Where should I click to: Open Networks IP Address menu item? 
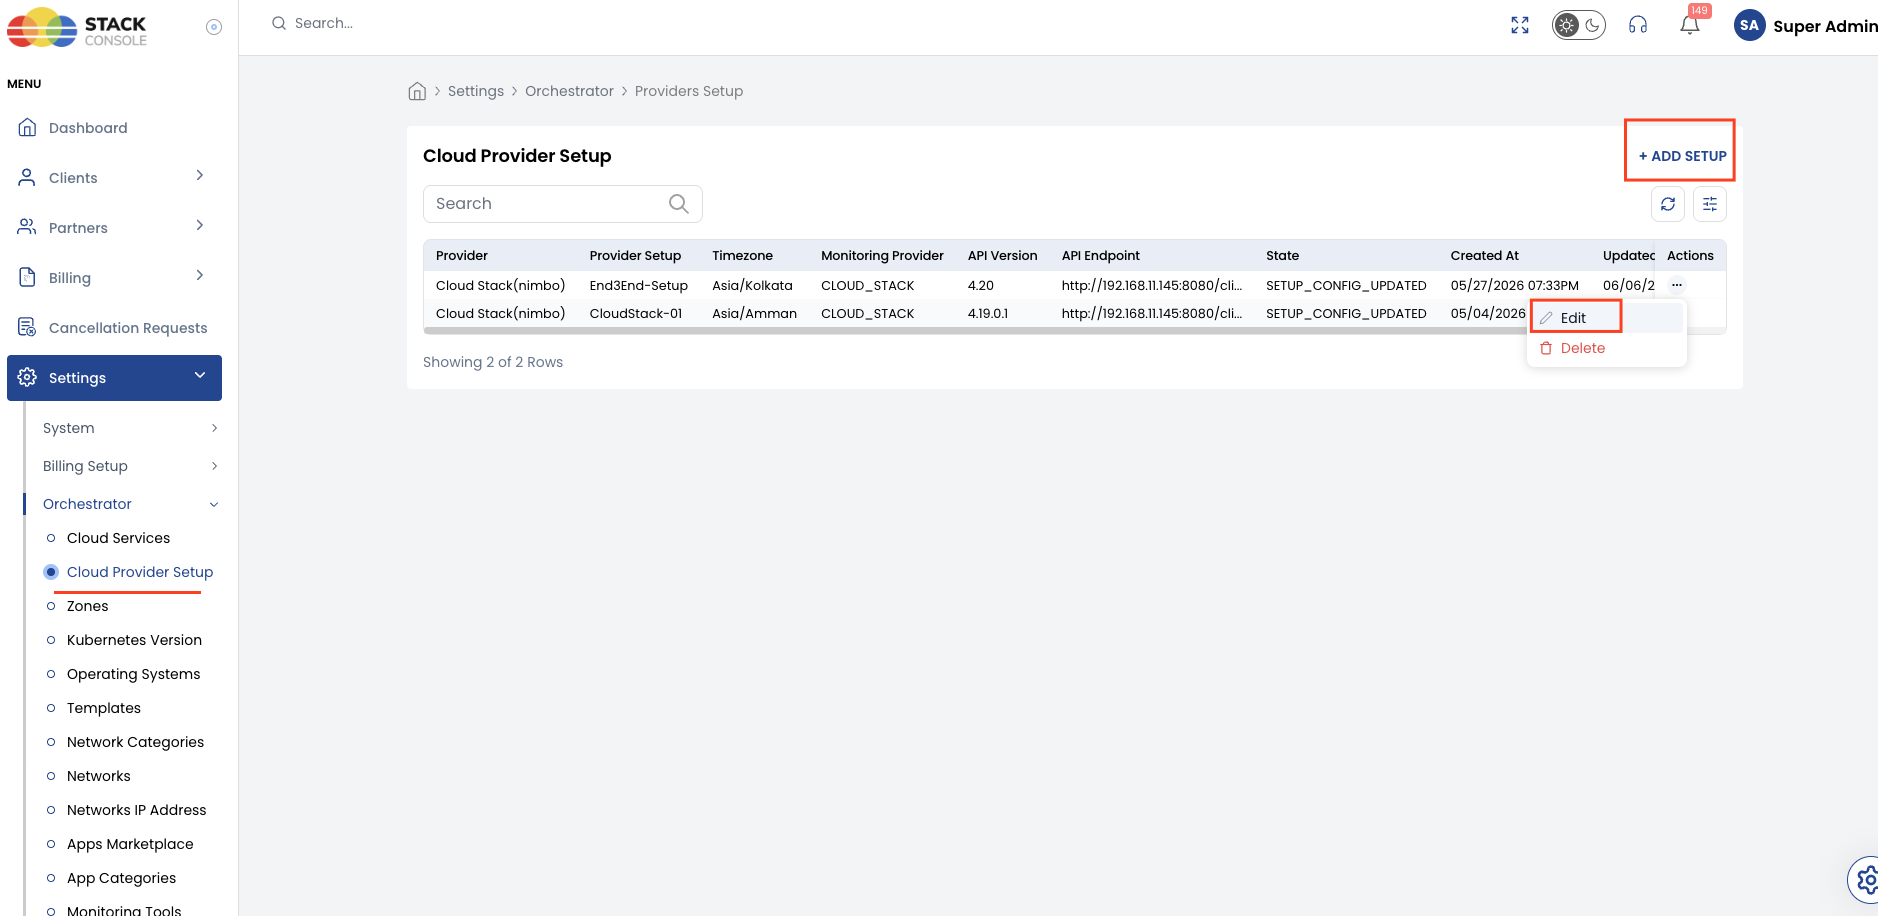[136, 810]
